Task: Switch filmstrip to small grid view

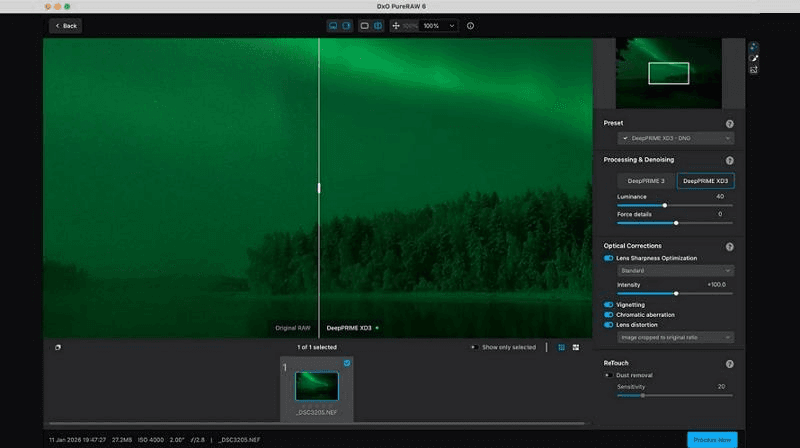Action: pyautogui.click(x=561, y=347)
